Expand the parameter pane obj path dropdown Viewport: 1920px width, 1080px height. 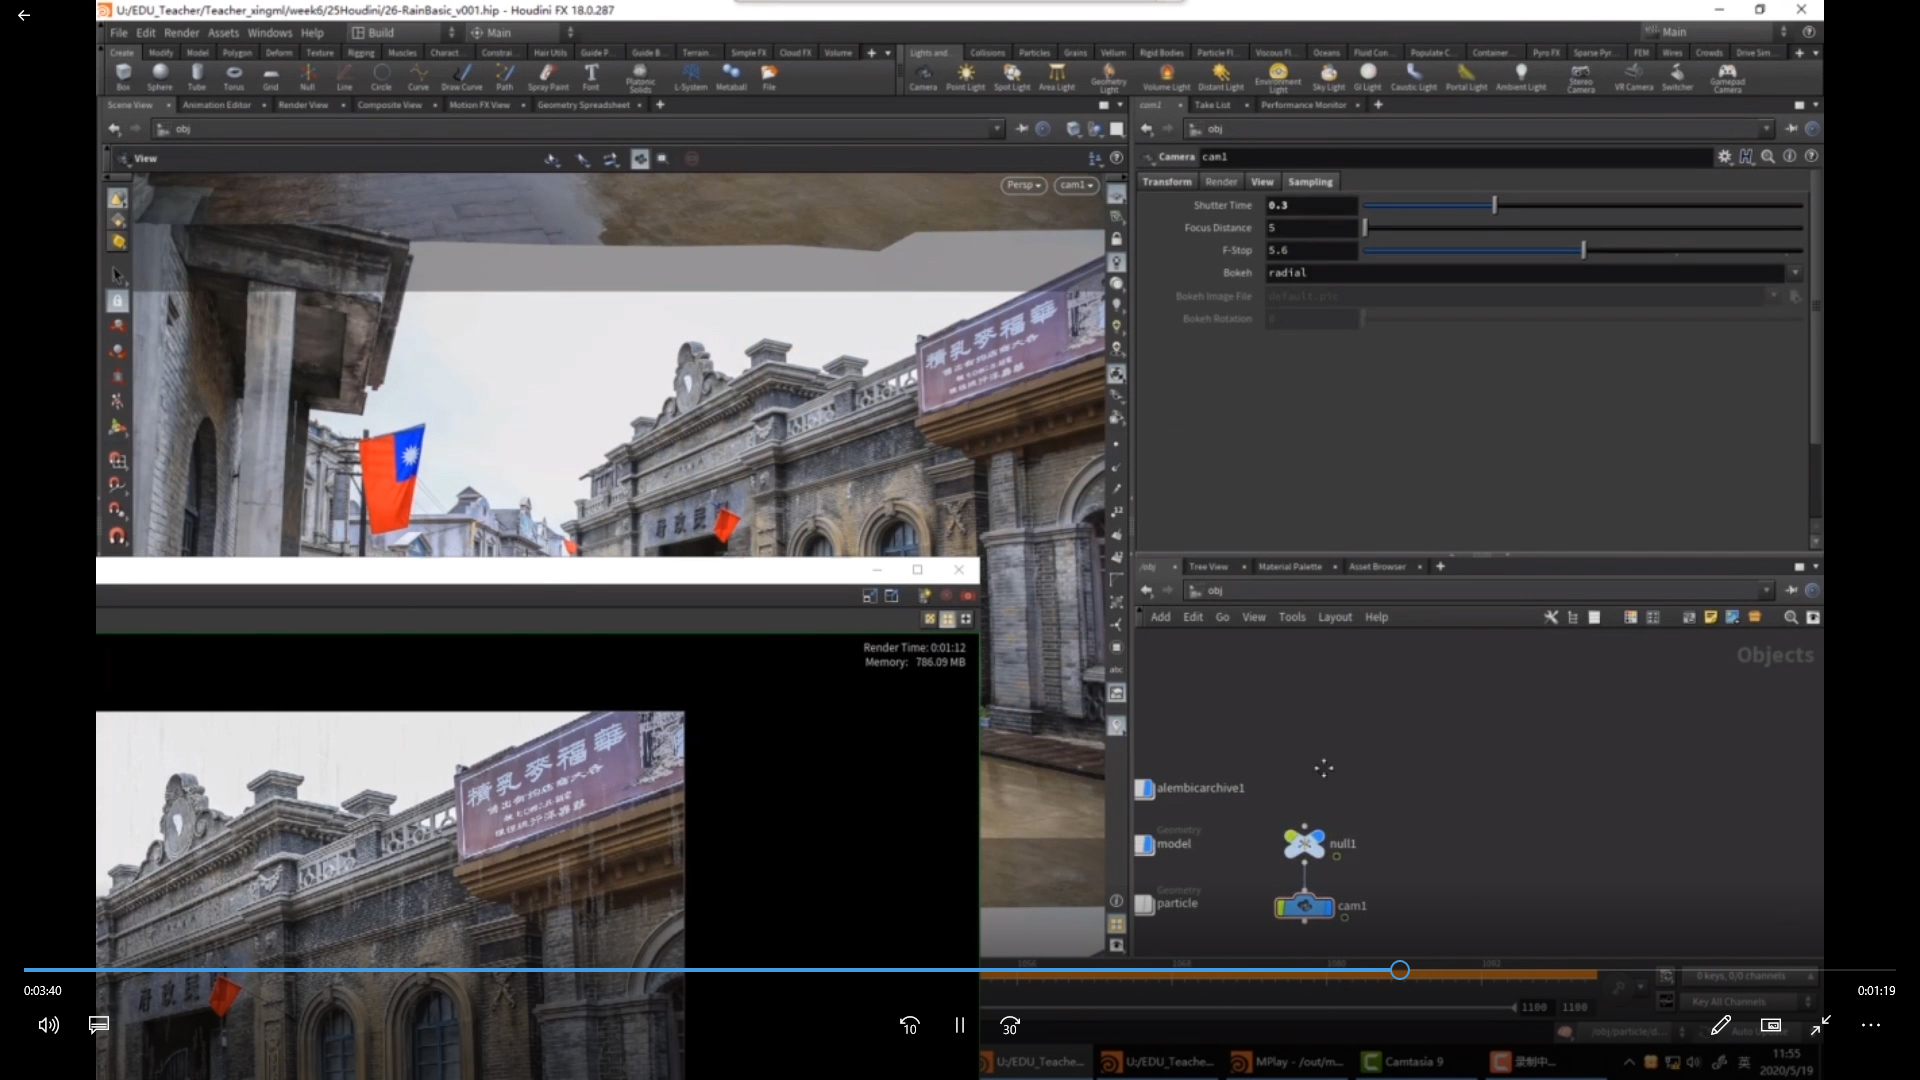pyautogui.click(x=1766, y=129)
